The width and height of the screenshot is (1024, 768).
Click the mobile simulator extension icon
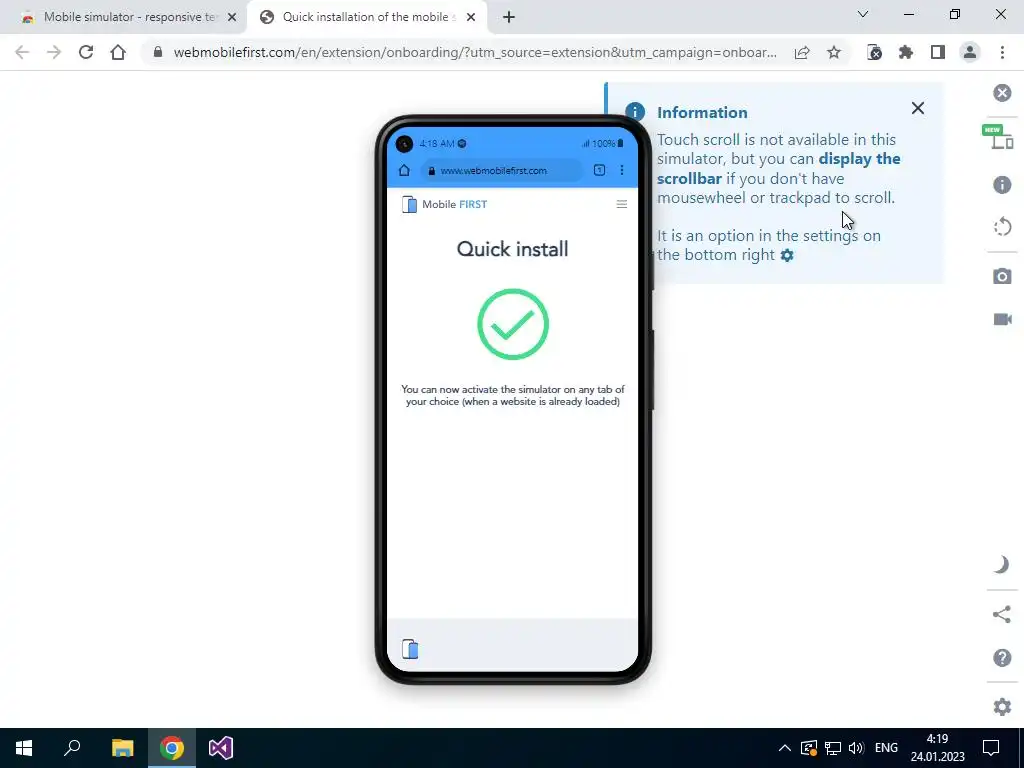pyautogui.click(x=874, y=52)
